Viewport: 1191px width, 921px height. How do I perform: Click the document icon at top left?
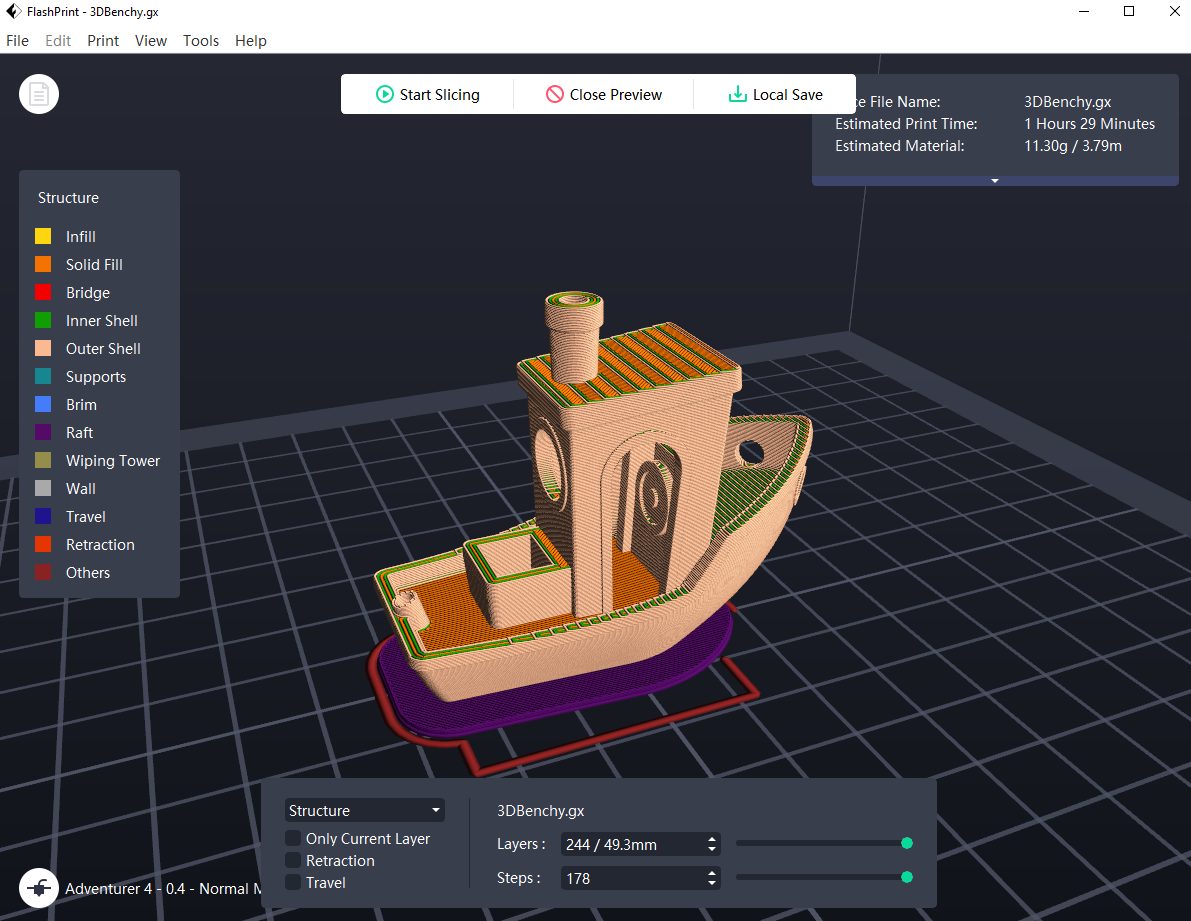(39, 94)
